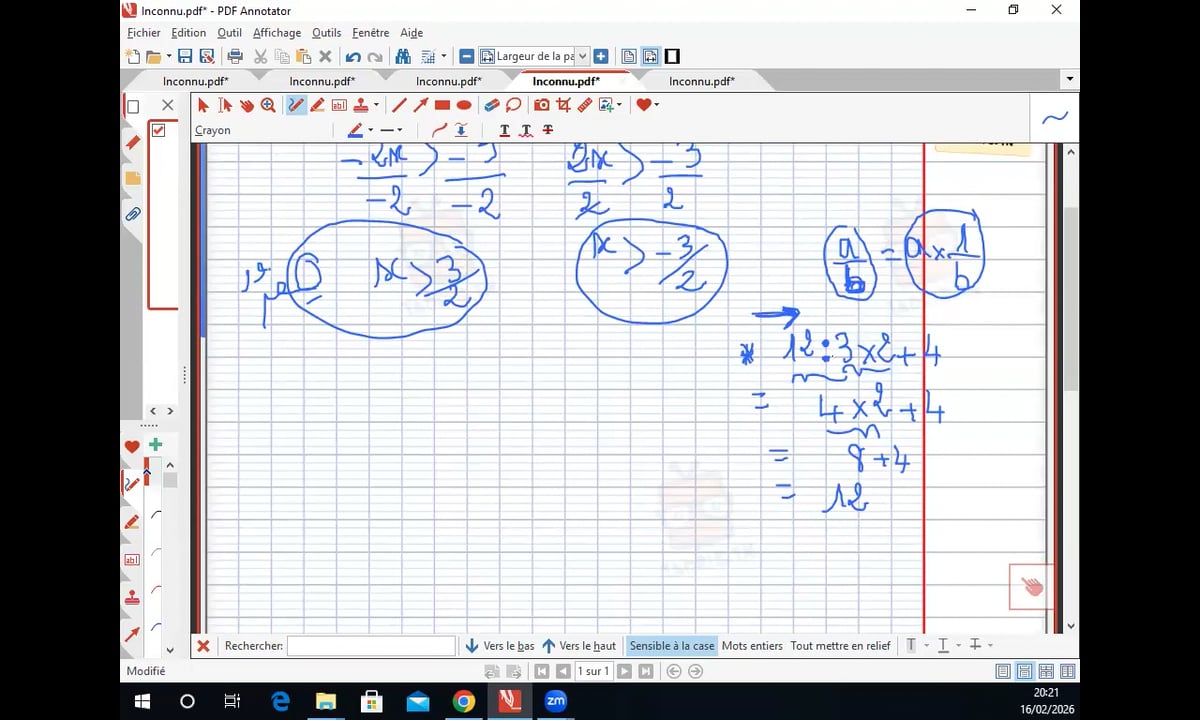Toggle pressure sensitive pen option
The width and height of the screenshot is (1200, 720).
(x=461, y=130)
